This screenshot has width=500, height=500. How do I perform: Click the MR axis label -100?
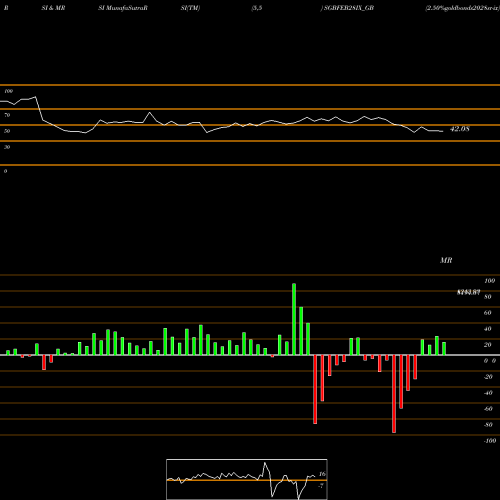[x=490, y=441]
